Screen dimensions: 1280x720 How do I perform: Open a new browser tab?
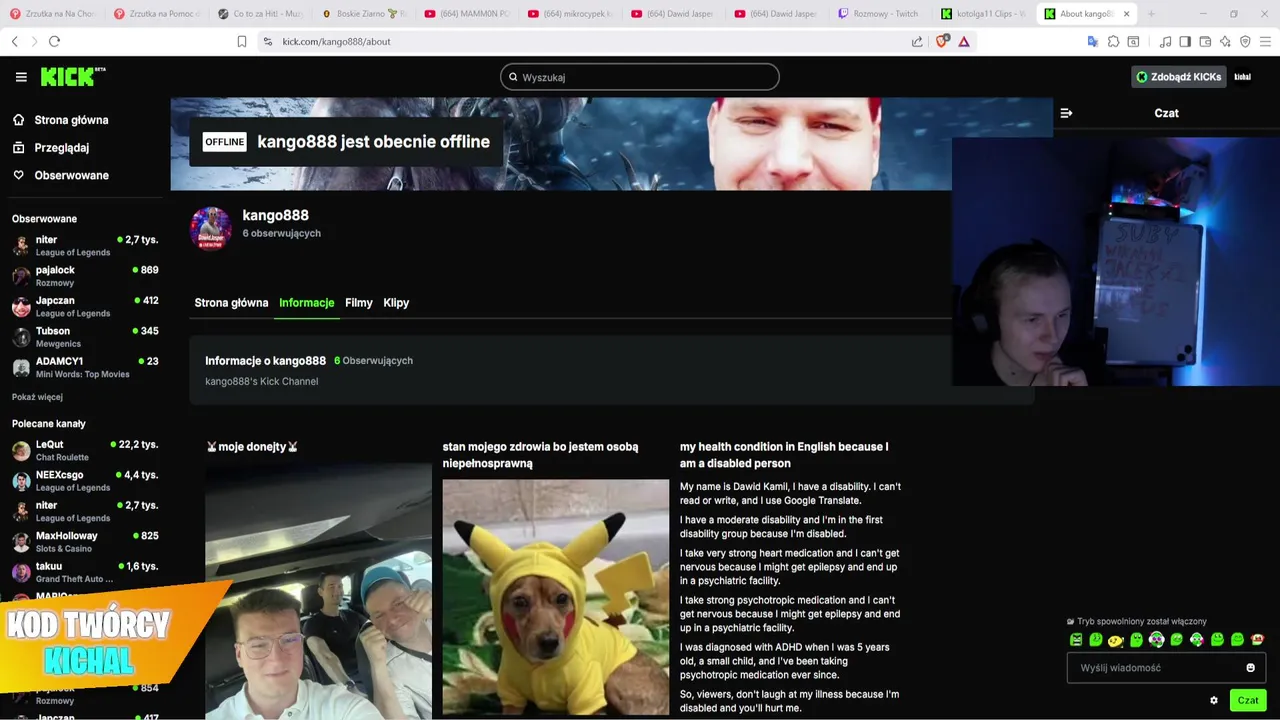click(1151, 14)
